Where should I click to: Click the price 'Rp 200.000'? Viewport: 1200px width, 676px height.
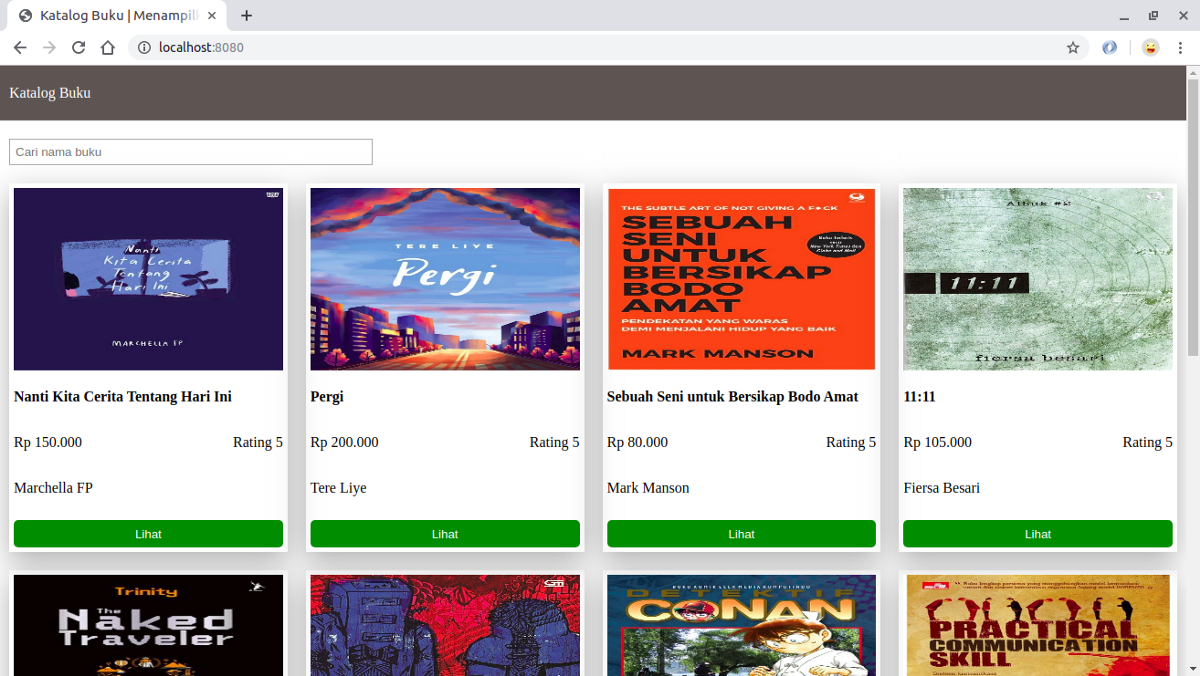click(345, 442)
